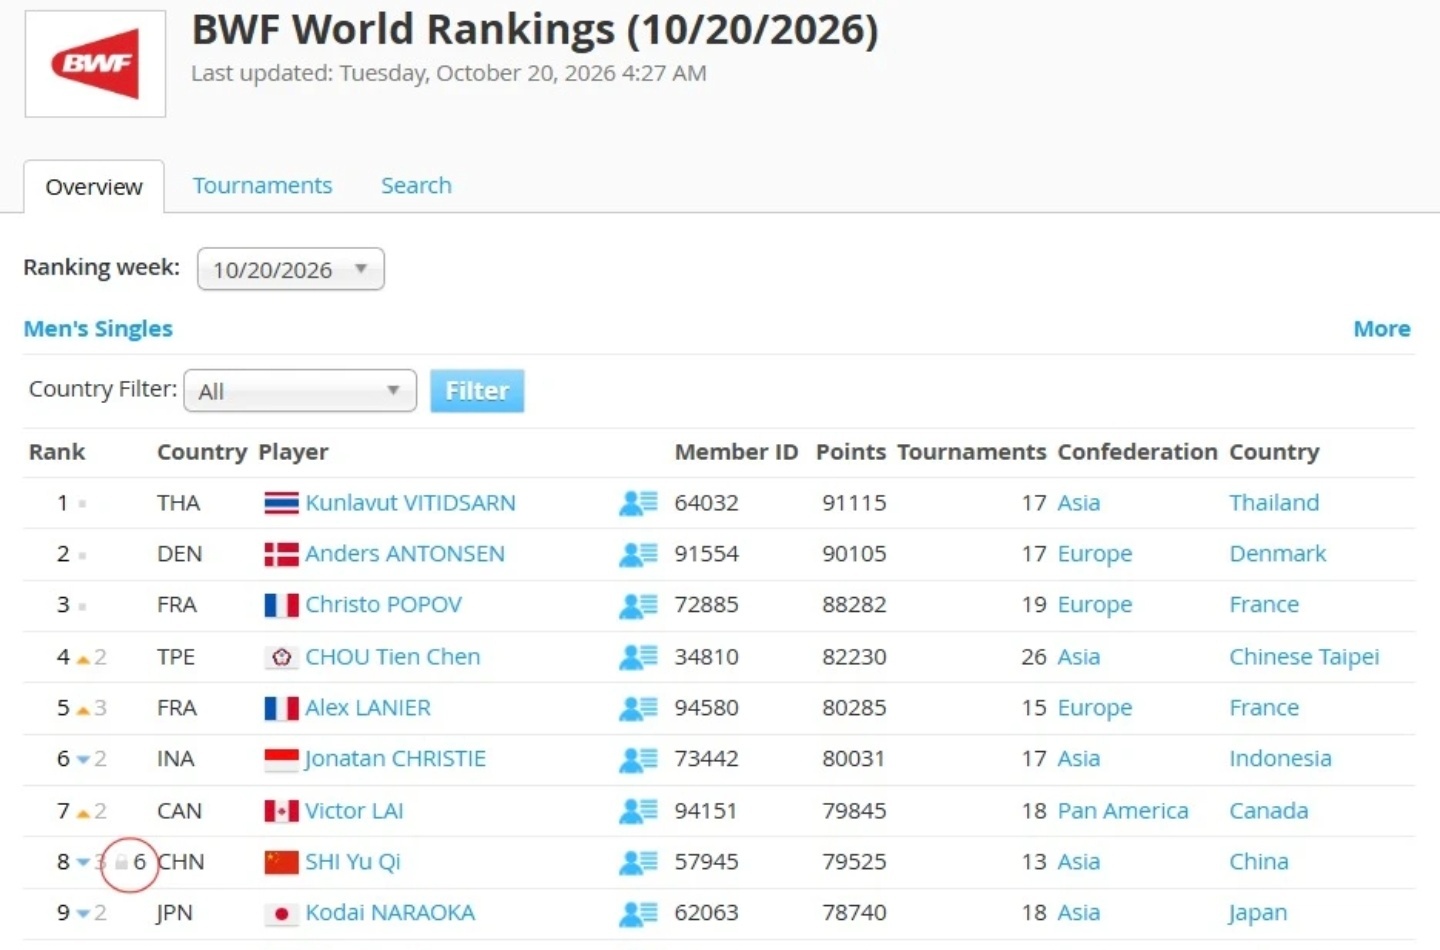
Task: Apply the country Filter button
Action: [x=477, y=391]
